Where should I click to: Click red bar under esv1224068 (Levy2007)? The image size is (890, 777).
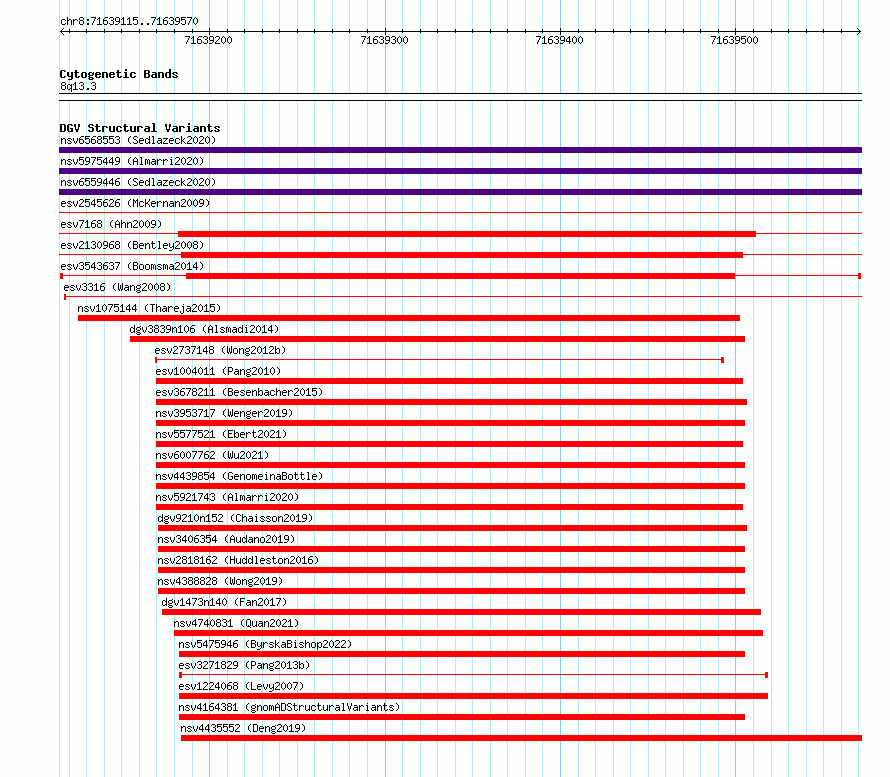(473, 696)
